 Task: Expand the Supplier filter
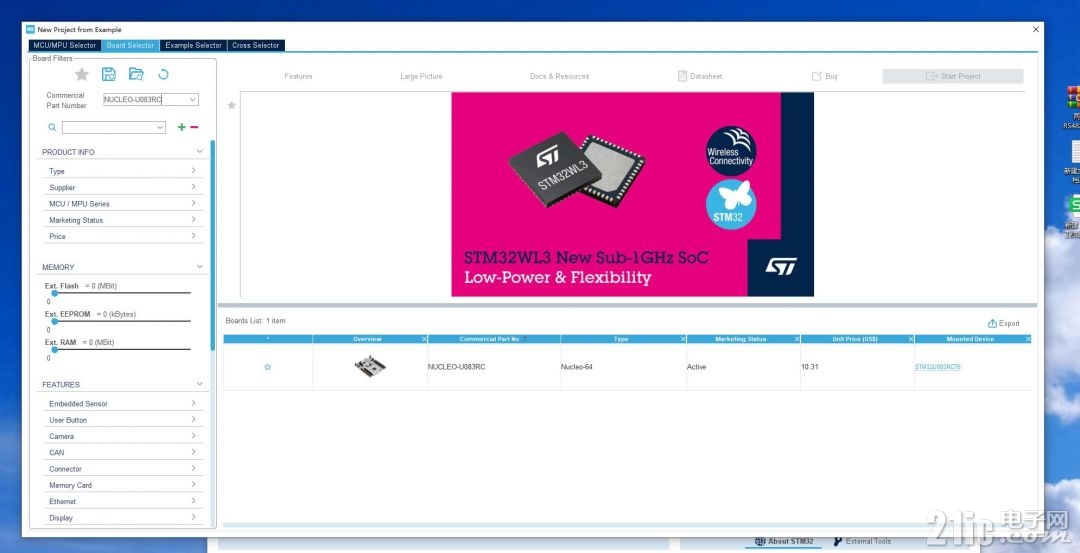point(123,187)
